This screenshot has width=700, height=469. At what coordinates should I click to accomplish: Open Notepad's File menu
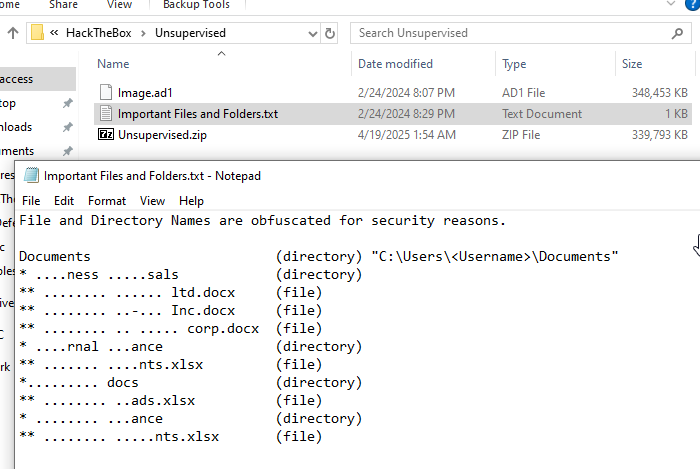(31, 201)
